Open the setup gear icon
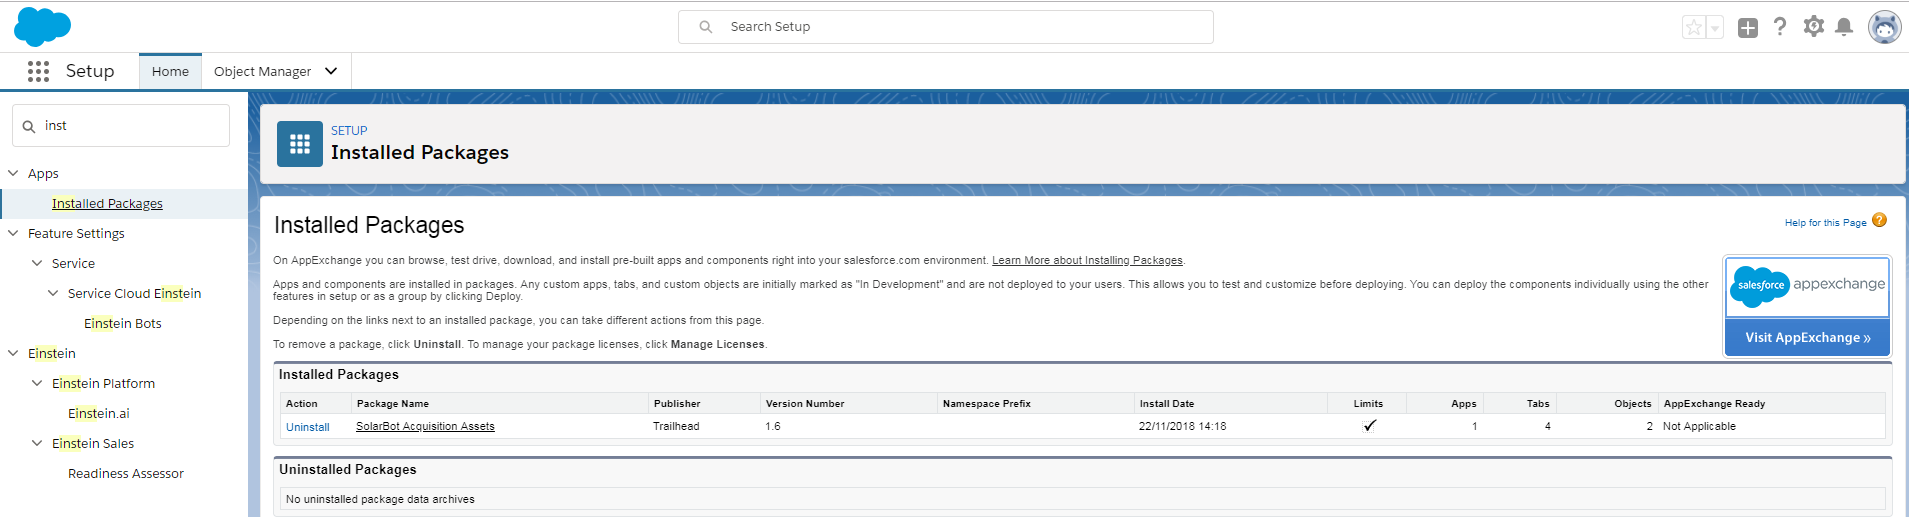This screenshot has height=517, width=1909. tap(1814, 27)
